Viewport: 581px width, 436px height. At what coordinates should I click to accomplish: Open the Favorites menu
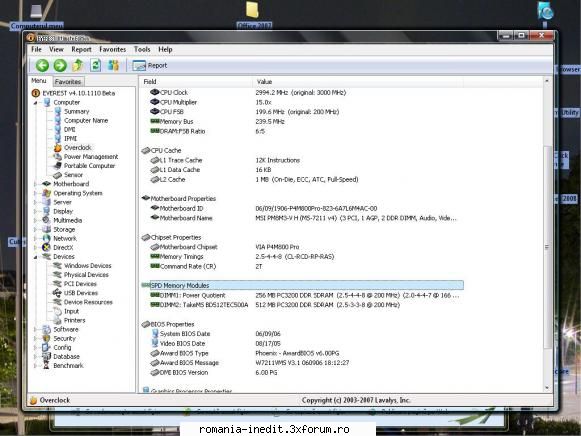(113, 49)
